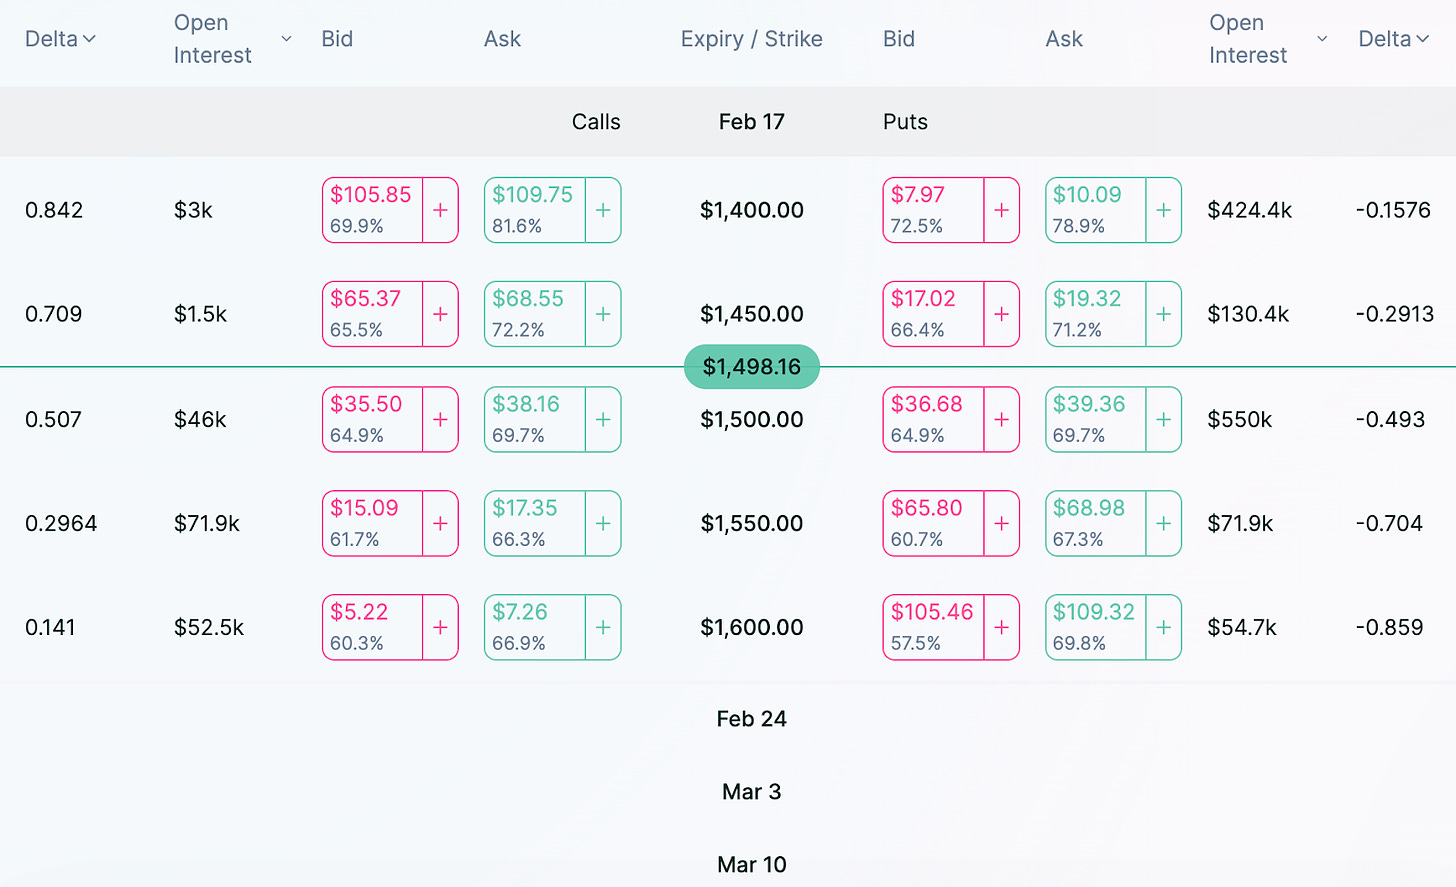Viewport: 1456px width, 887px height.
Task: Click plus icon on $1,400 call ask $109.75
Action: [603, 210]
